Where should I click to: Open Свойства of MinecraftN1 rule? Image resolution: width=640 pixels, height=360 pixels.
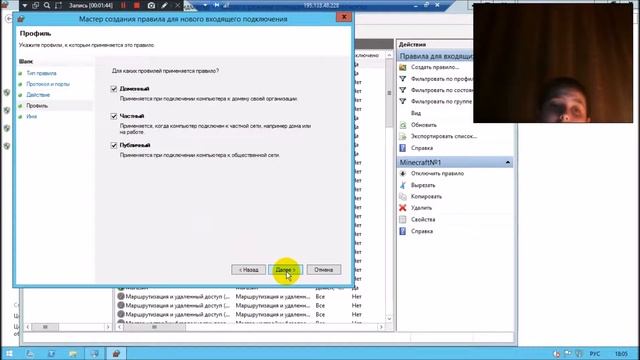(423, 220)
